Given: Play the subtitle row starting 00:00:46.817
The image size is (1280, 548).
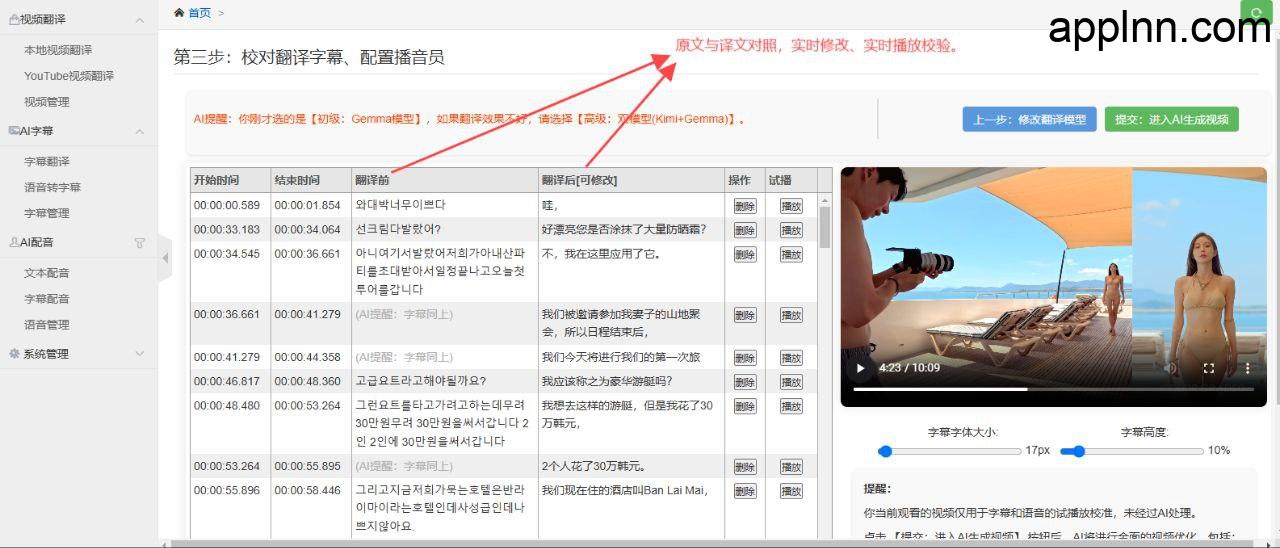Looking at the screenshot, I should click(x=791, y=382).
